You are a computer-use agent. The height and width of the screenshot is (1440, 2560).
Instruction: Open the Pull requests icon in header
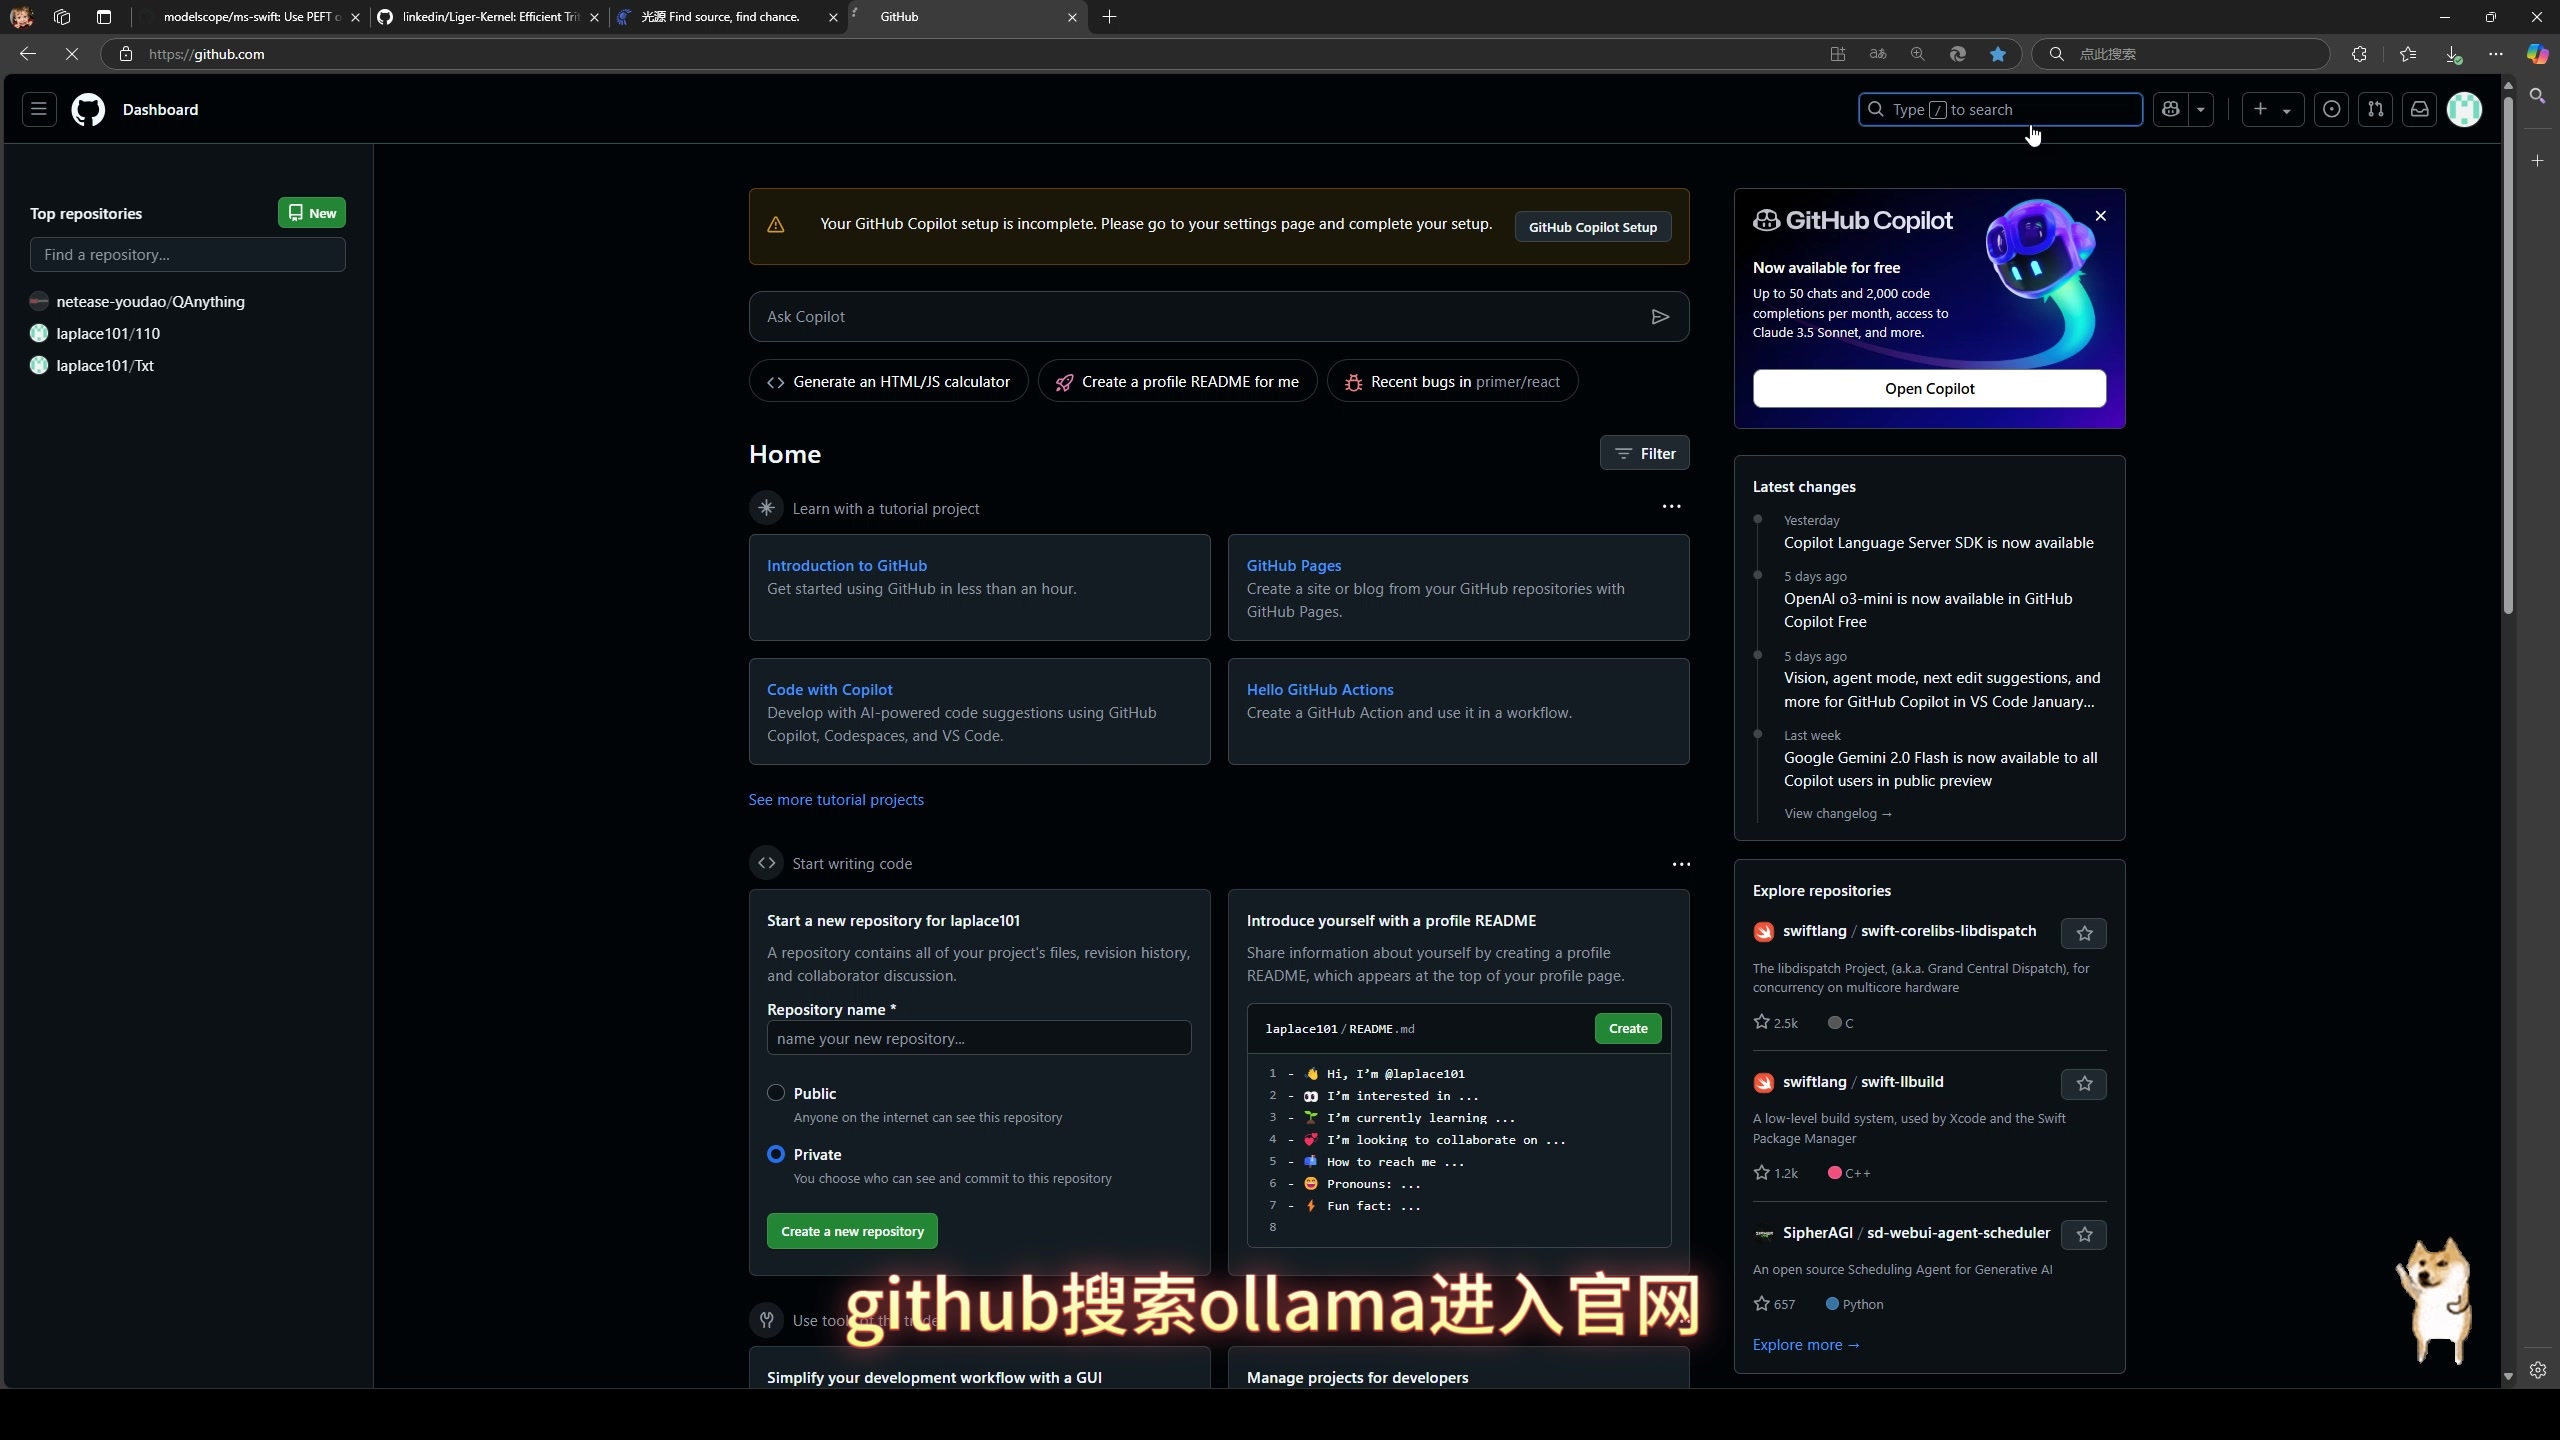(x=2375, y=109)
